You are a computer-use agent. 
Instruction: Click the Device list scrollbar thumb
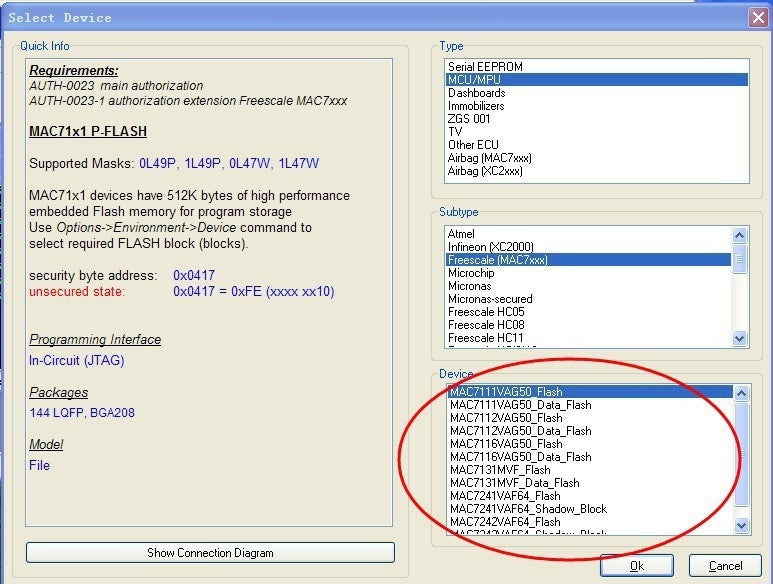[741, 454]
